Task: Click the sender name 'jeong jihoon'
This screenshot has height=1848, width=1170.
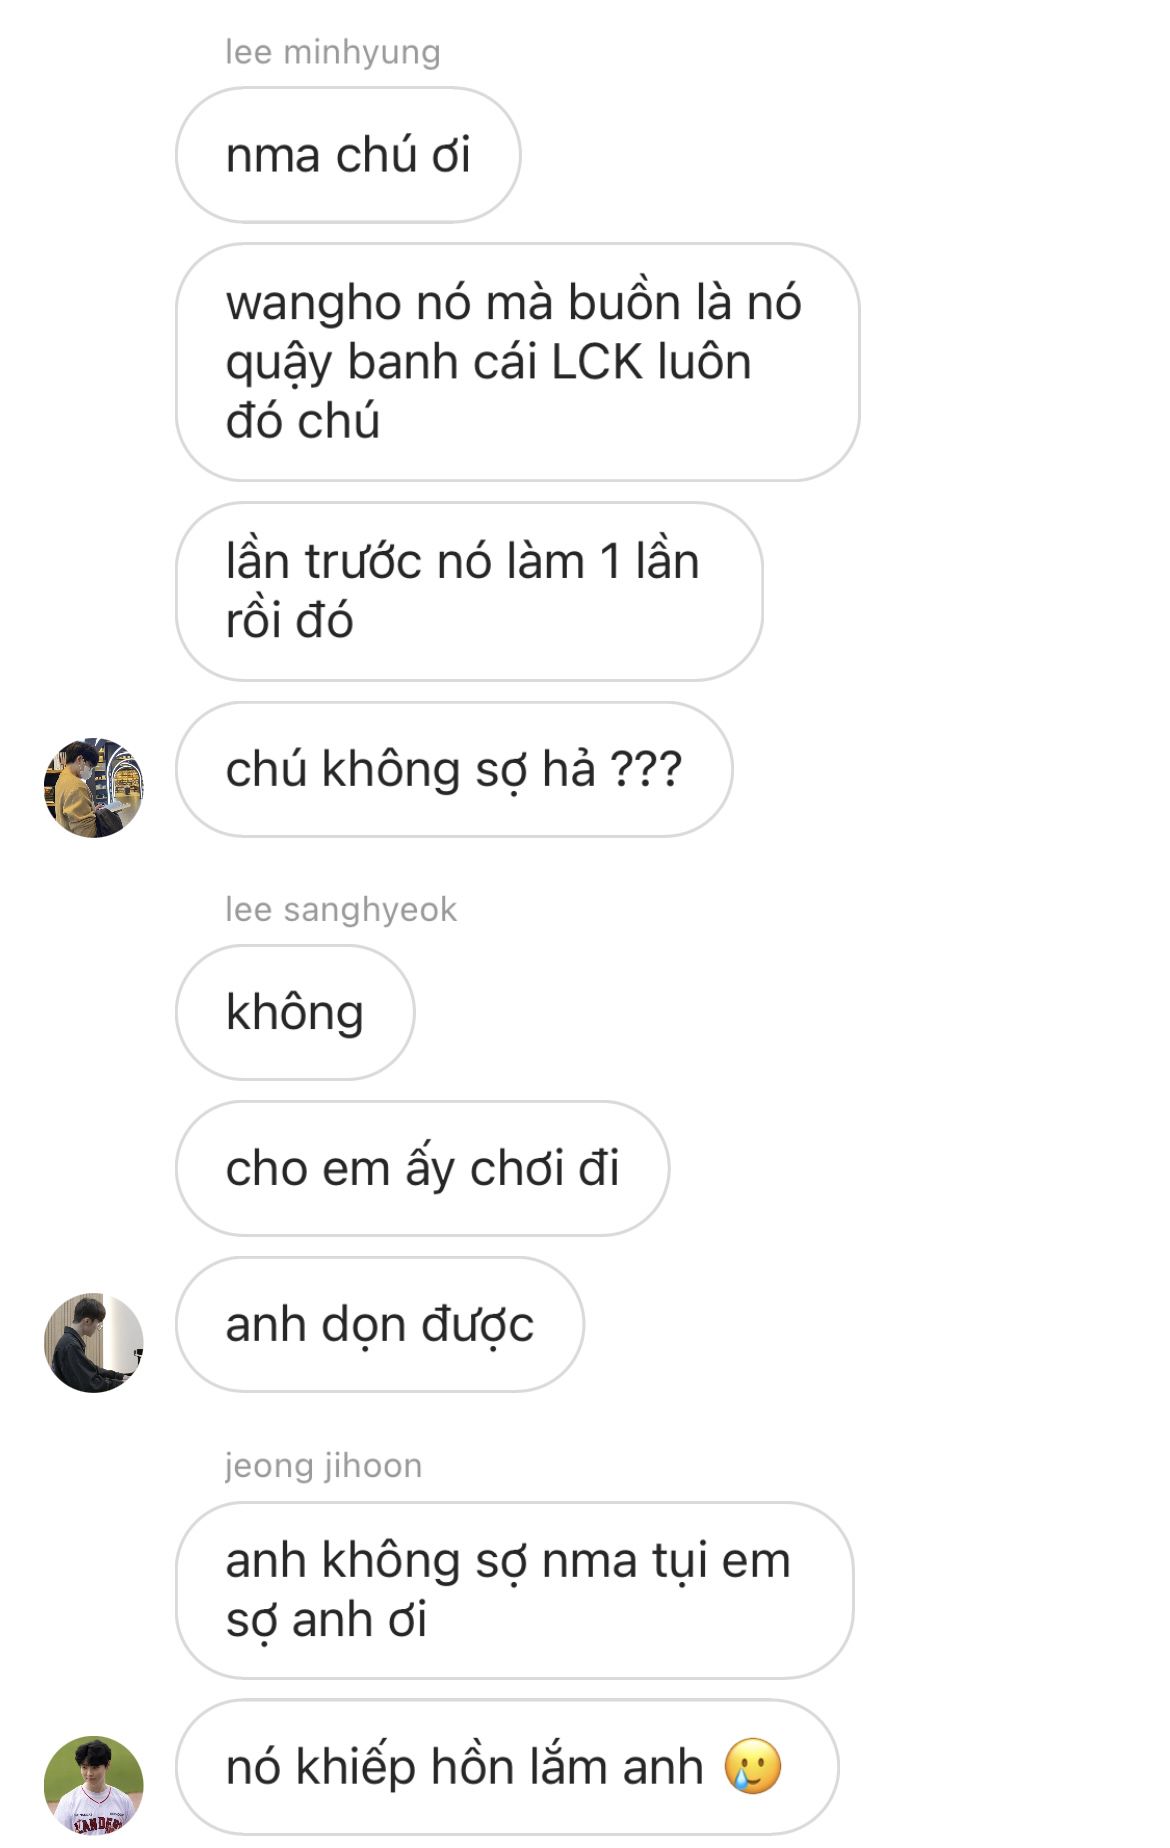Action: point(323,1465)
